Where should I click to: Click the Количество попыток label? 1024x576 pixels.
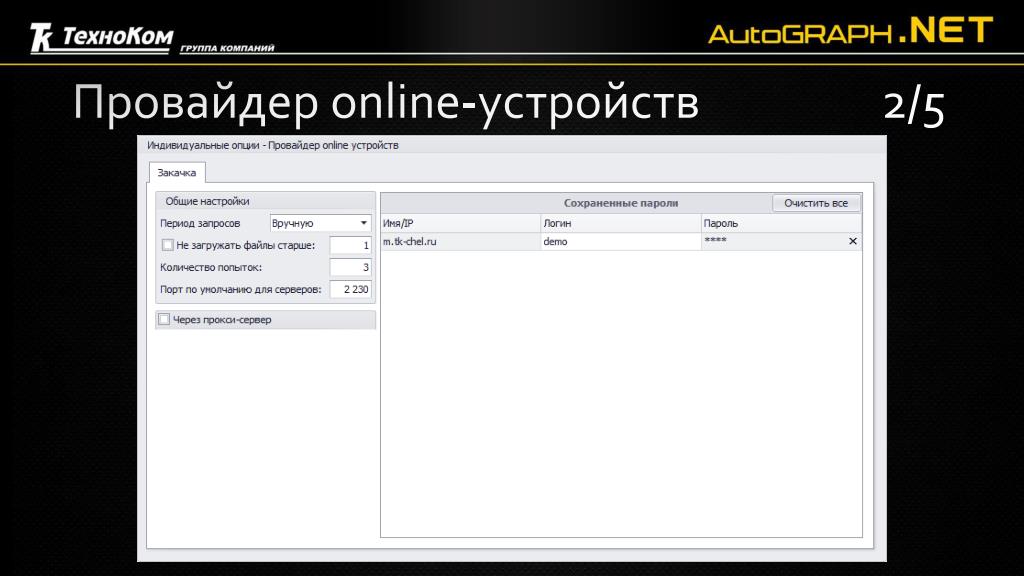pos(210,267)
